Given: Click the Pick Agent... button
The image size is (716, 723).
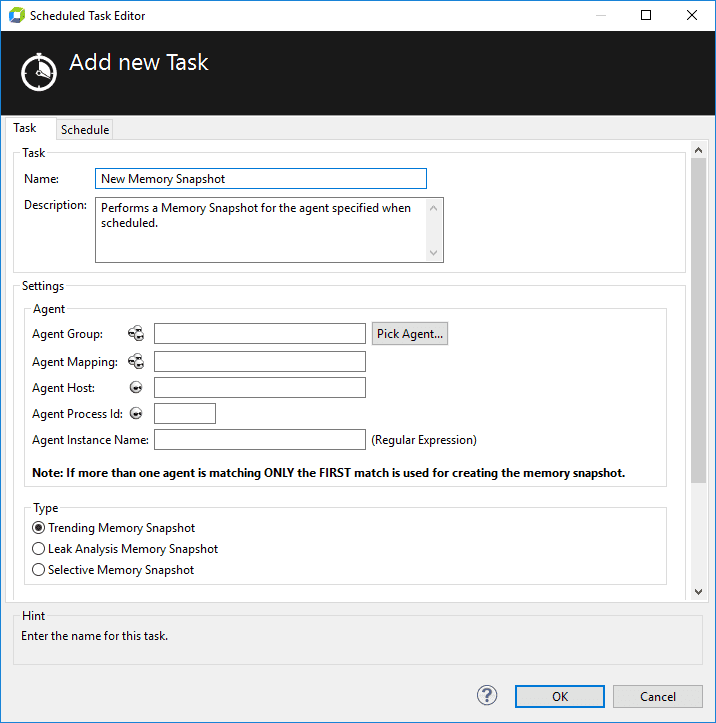Looking at the screenshot, I should pyautogui.click(x=410, y=333).
